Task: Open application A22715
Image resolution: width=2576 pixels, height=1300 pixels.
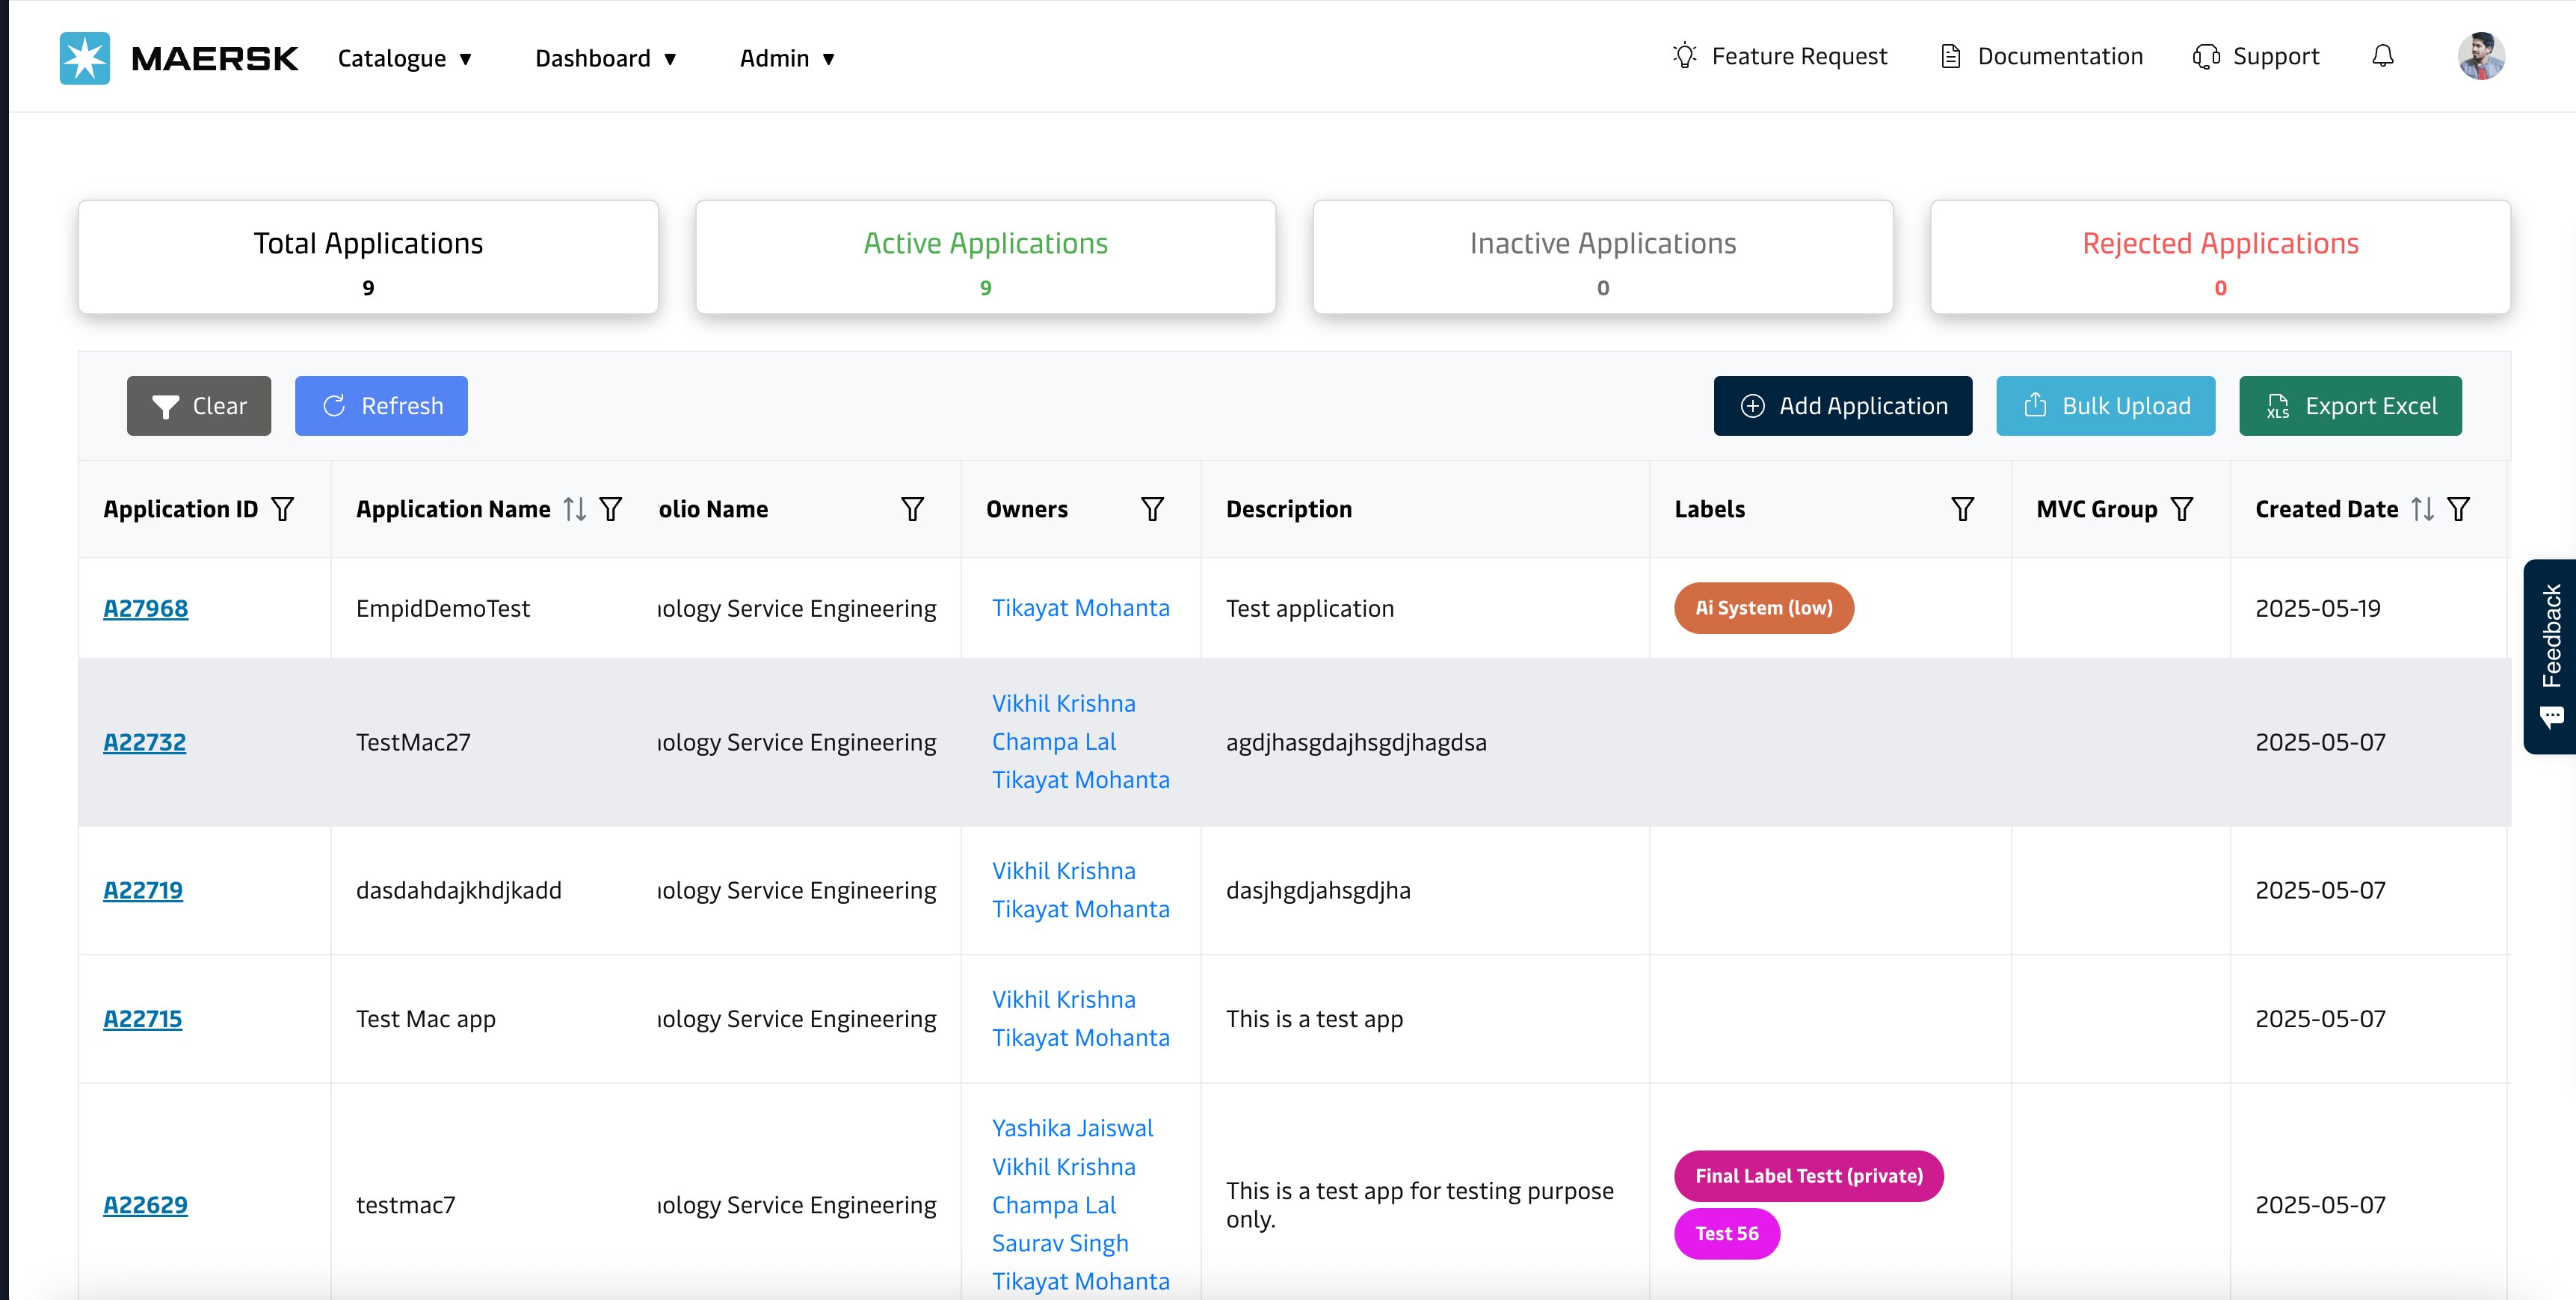Action: [x=142, y=1019]
